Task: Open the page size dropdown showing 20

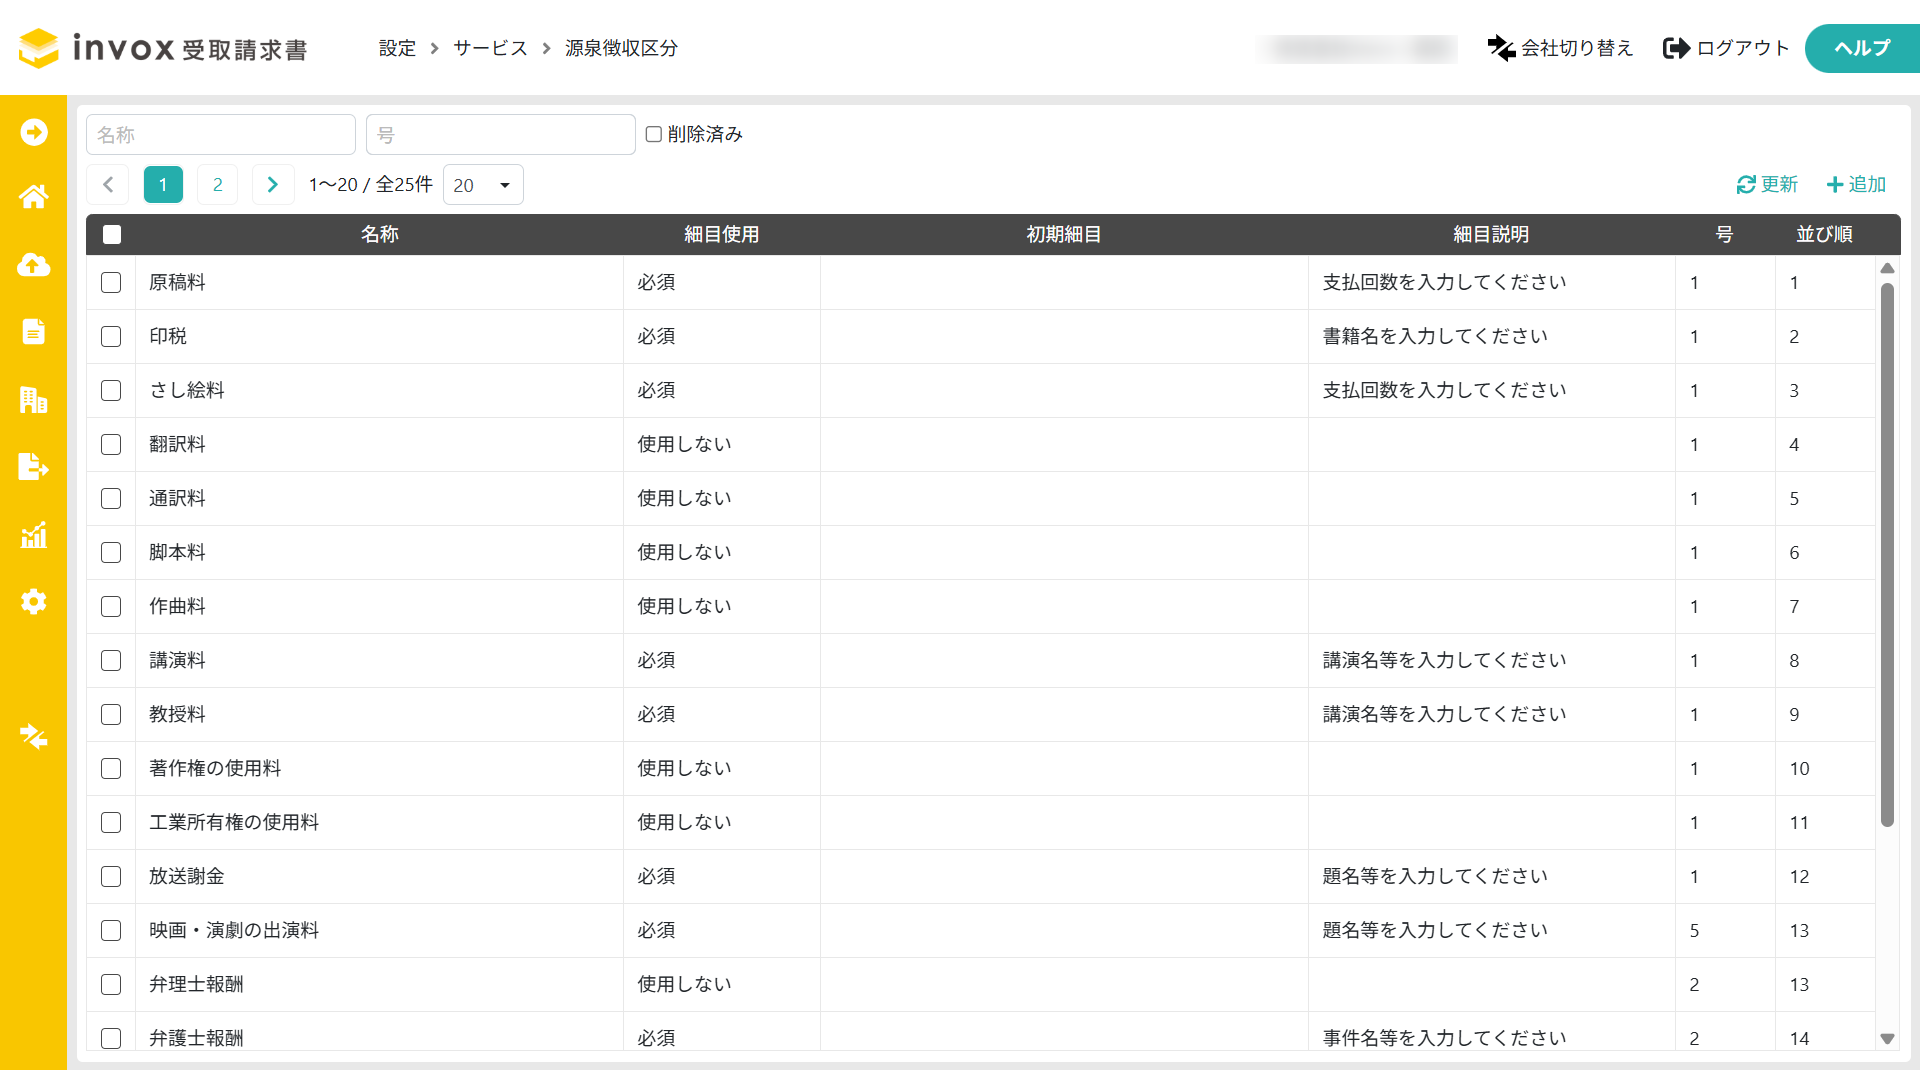Action: pos(482,185)
